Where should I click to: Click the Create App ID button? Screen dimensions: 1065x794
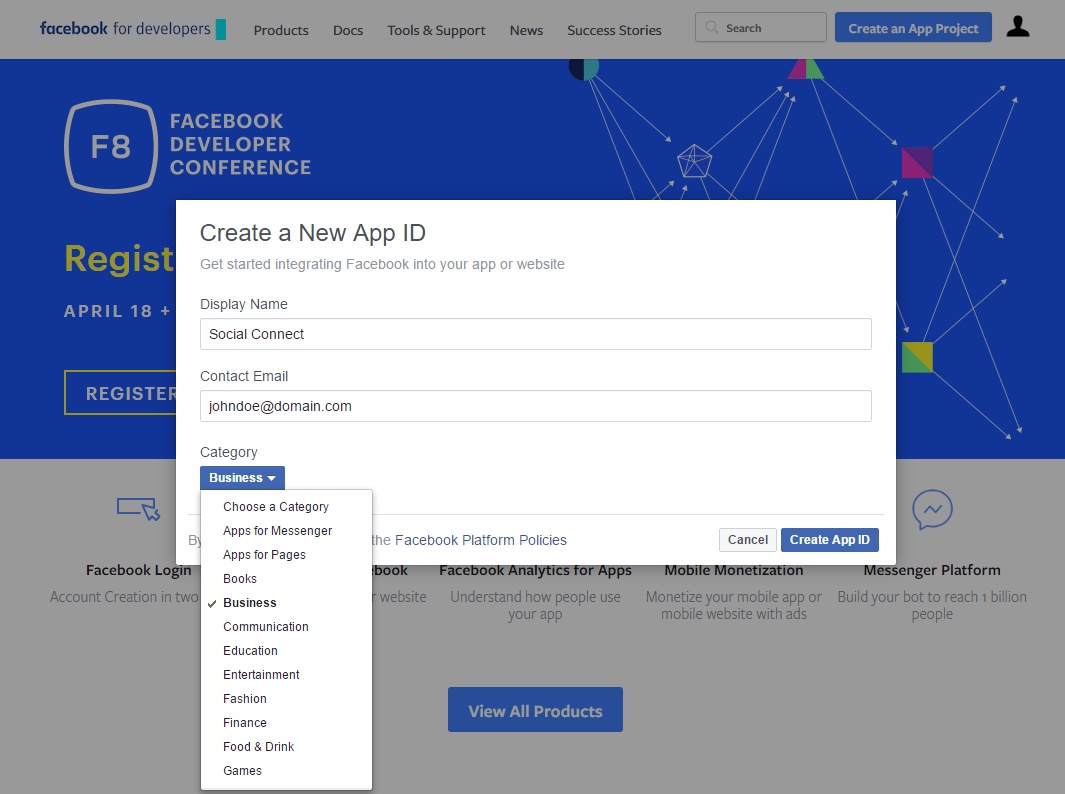829,540
